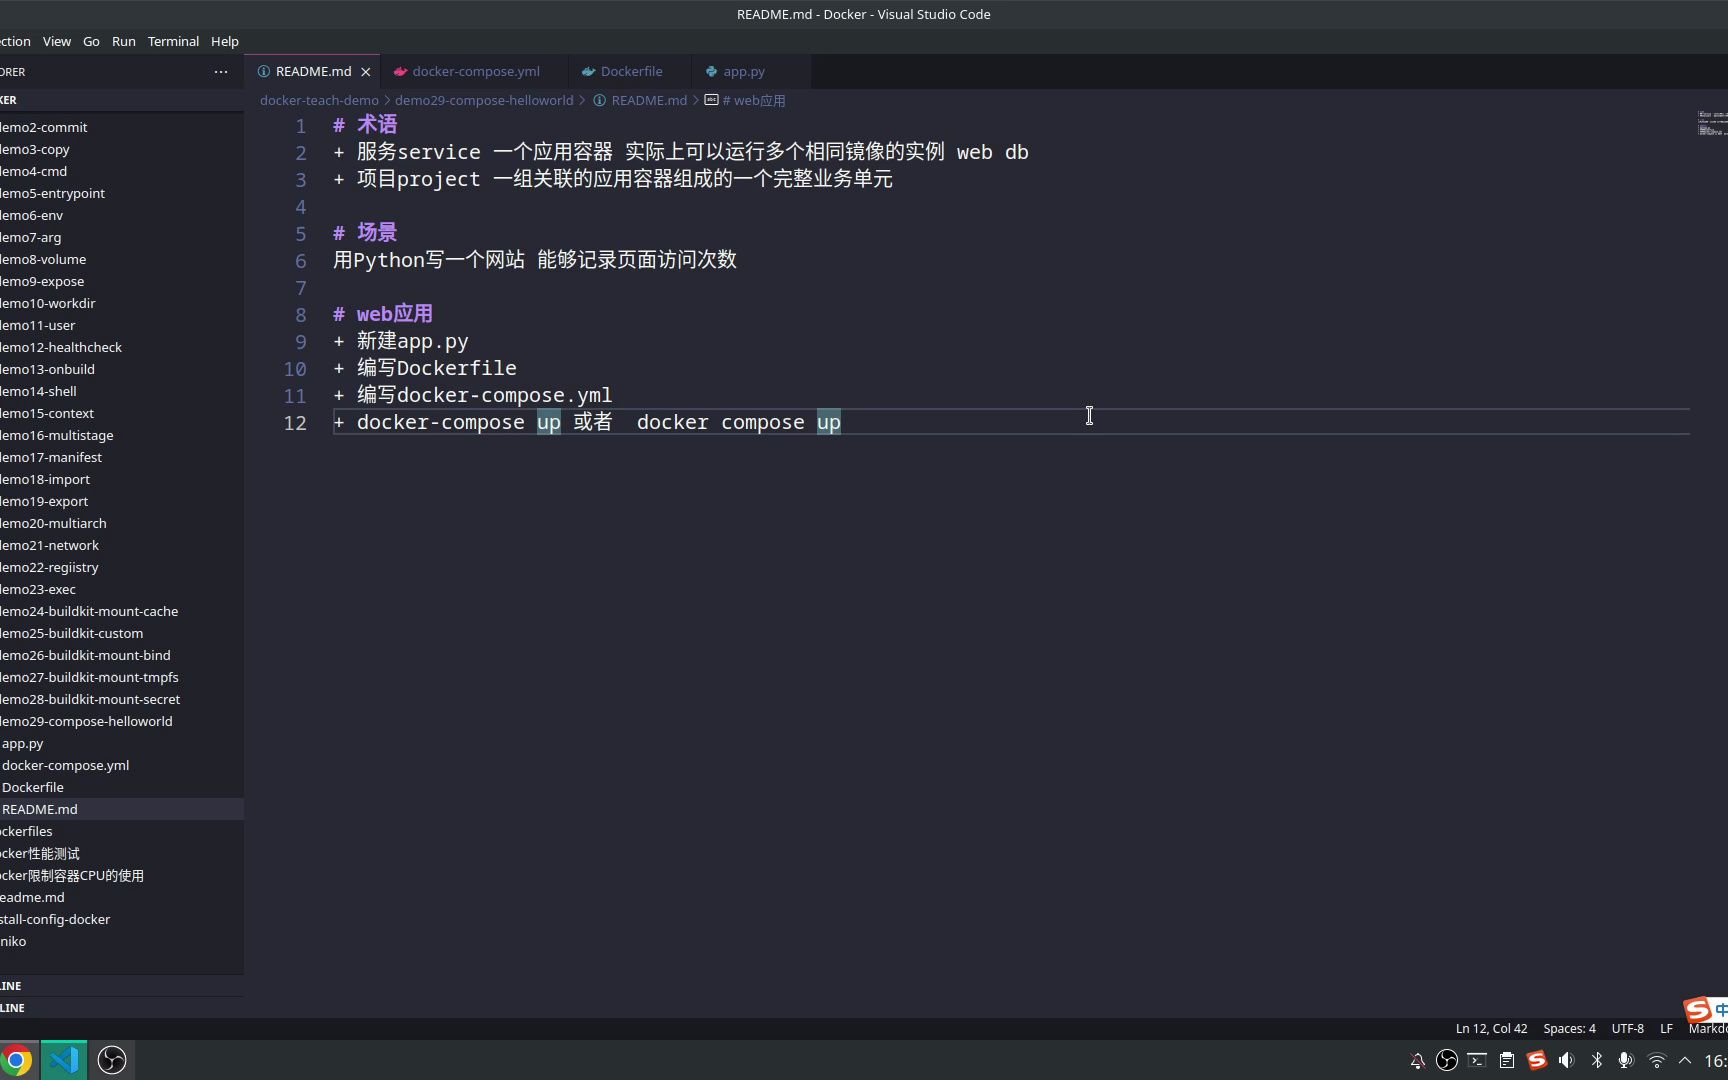Expand the dockerfiles folder
This screenshot has height=1080, width=1728.
click(x=122, y=831)
